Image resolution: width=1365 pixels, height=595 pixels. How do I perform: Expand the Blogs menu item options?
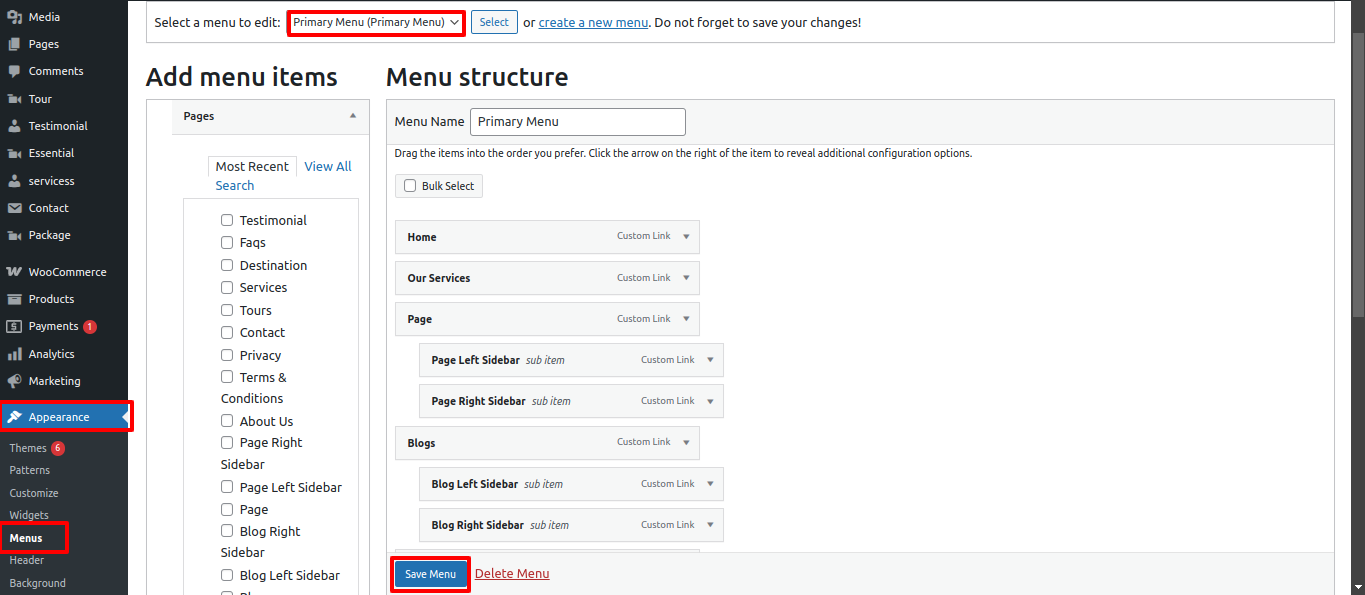tap(686, 442)
